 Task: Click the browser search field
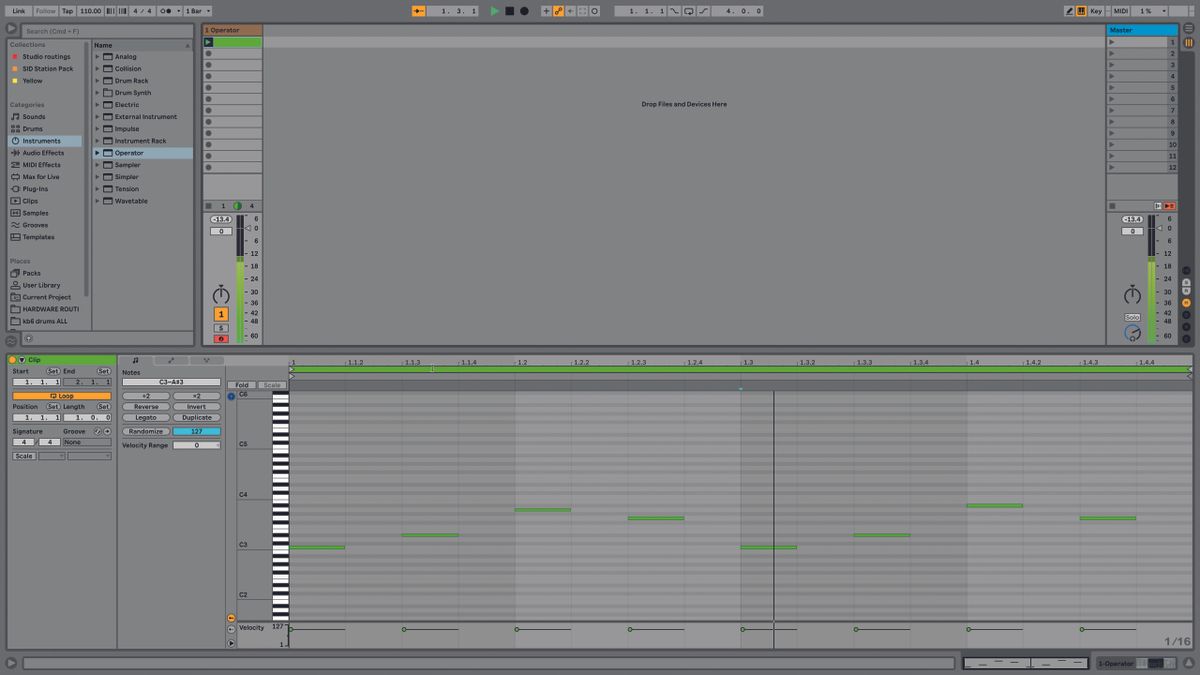tap(106, 31)
